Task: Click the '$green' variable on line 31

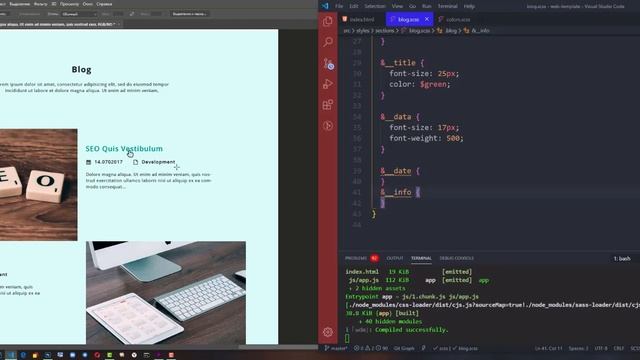Action: (x=434, y=84)
